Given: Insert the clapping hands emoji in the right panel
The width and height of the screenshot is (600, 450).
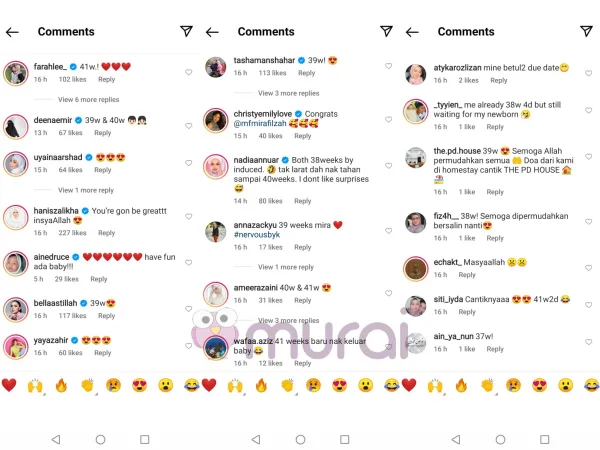Looking at the screenshot, I should point(488,385).
